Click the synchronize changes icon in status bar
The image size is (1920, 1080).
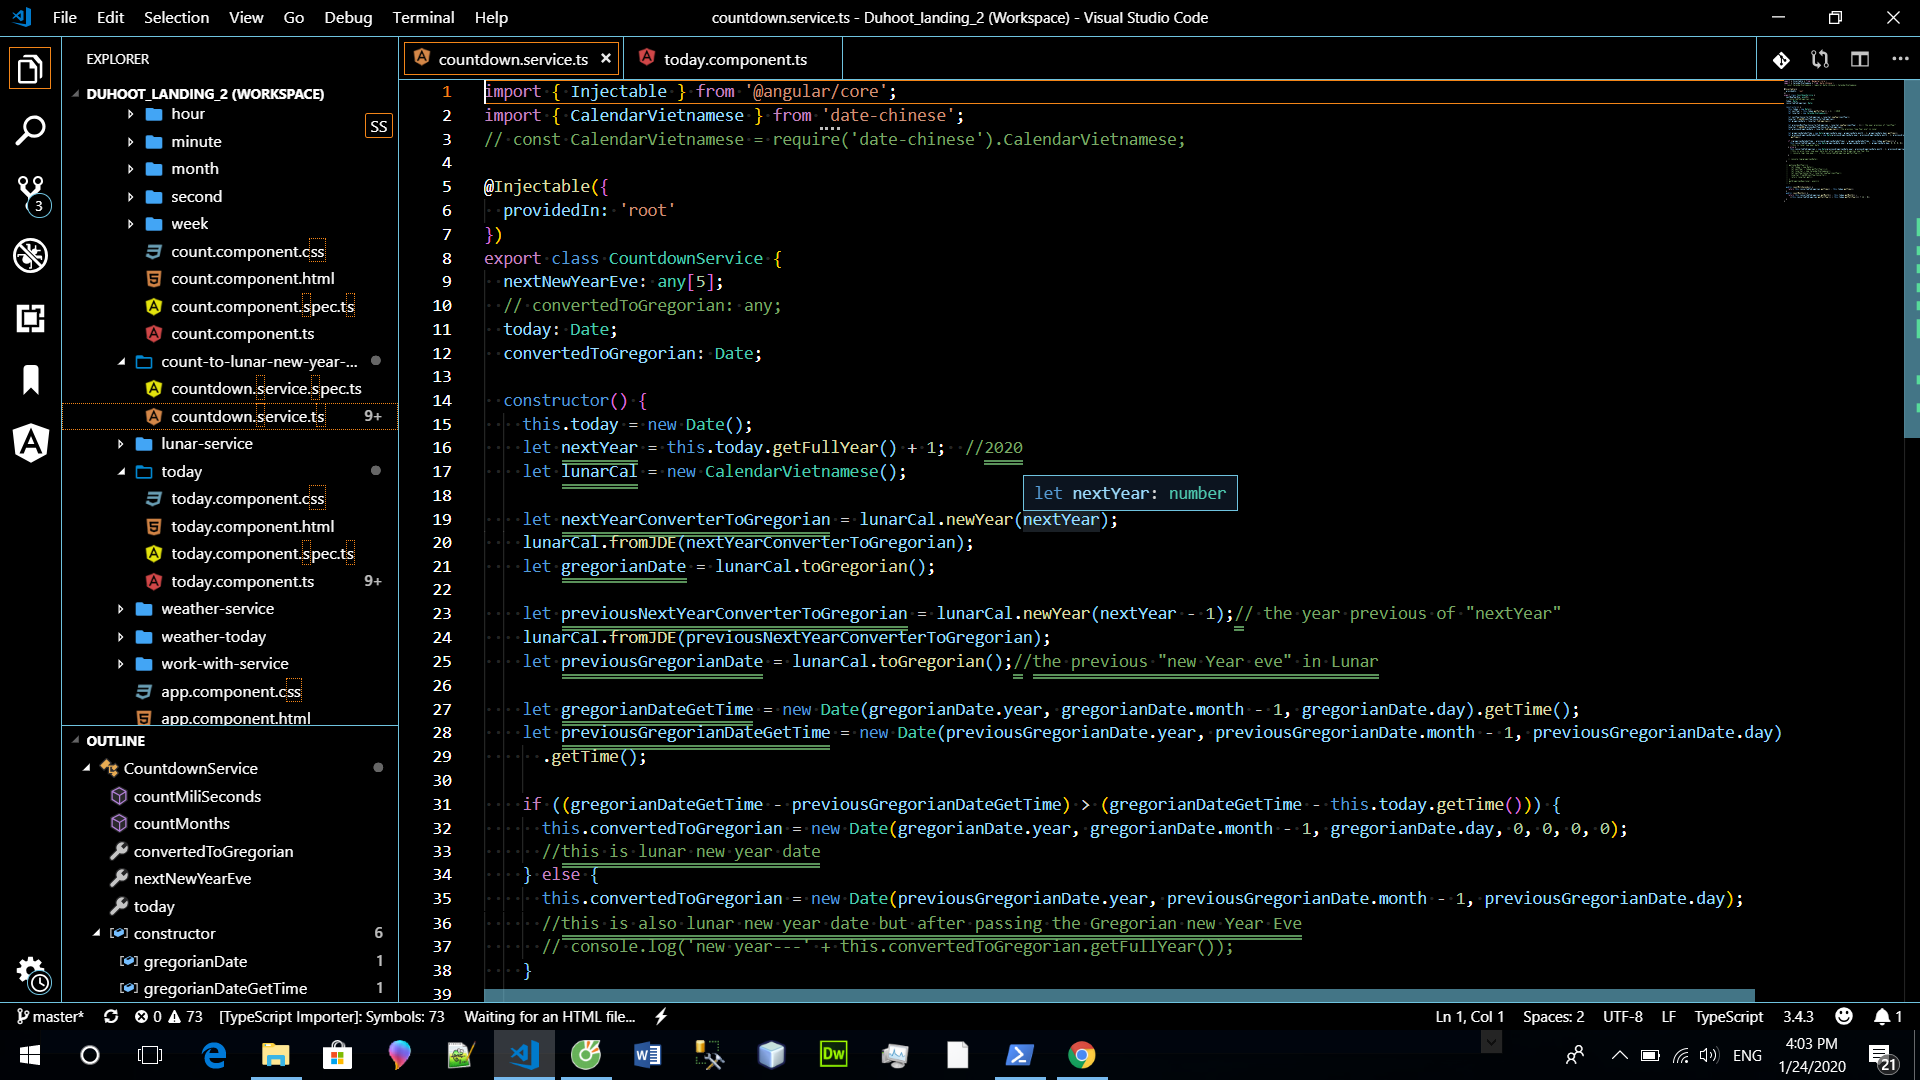[x=111, y=1016]
